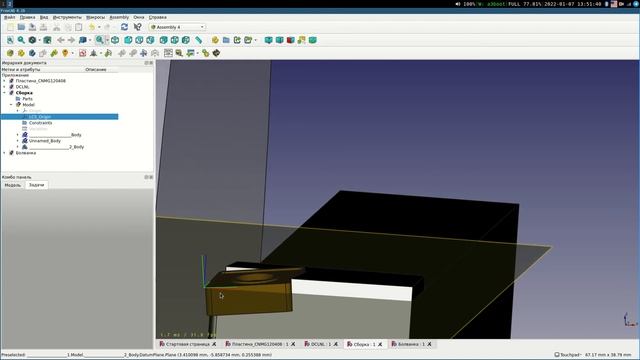This screenshot has width=640, height=360.
Task: Open the Assembly menu
Action: 119,17
